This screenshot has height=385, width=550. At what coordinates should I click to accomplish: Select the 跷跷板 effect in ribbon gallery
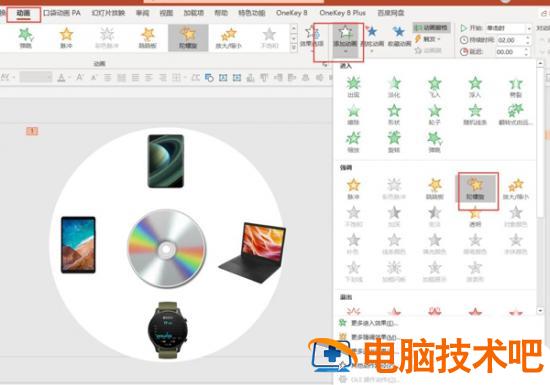pos(148,38)
